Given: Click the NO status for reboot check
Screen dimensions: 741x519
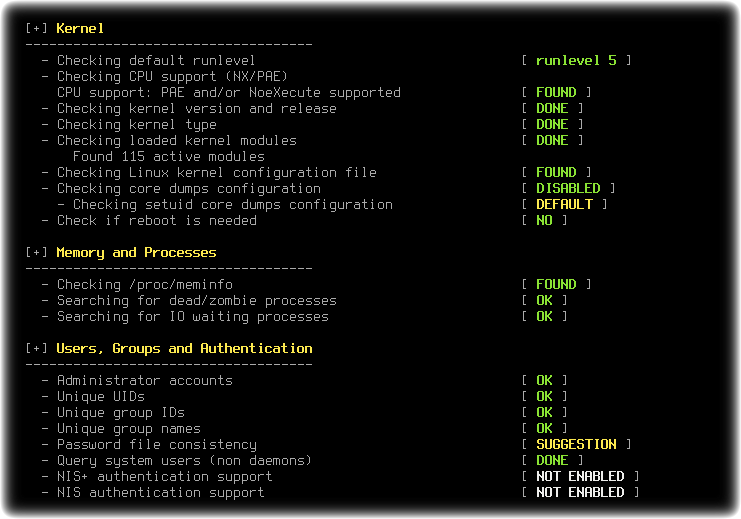Looking at the screenshot, I should [x=544, y=221].
